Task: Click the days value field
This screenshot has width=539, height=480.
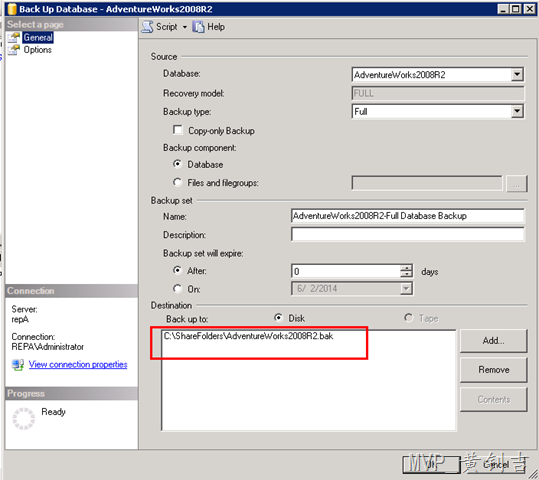Action: click(346, 271)
